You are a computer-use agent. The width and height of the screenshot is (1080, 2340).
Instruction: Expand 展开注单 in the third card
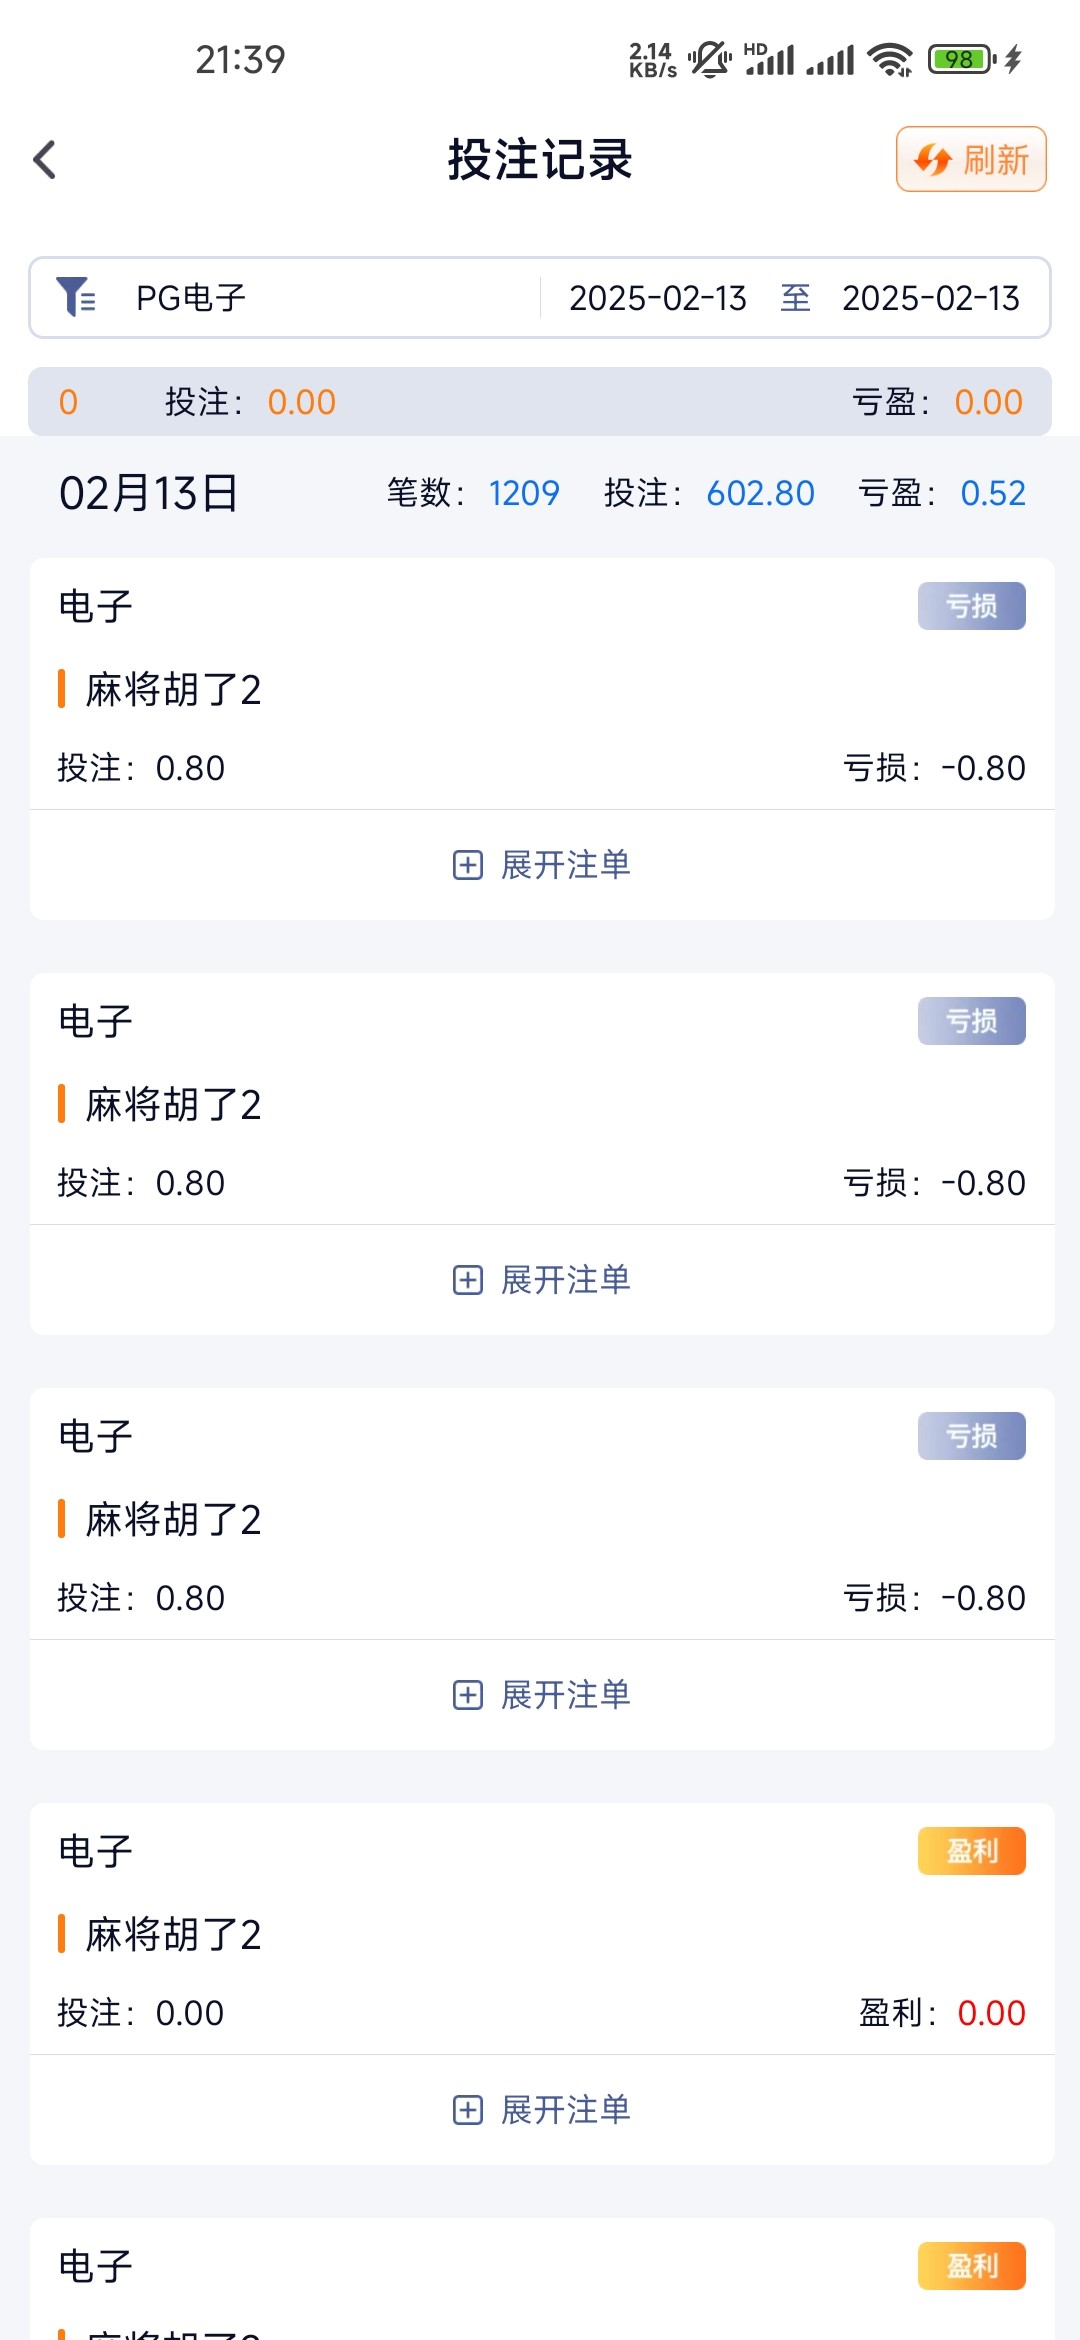coord(565,1695)
